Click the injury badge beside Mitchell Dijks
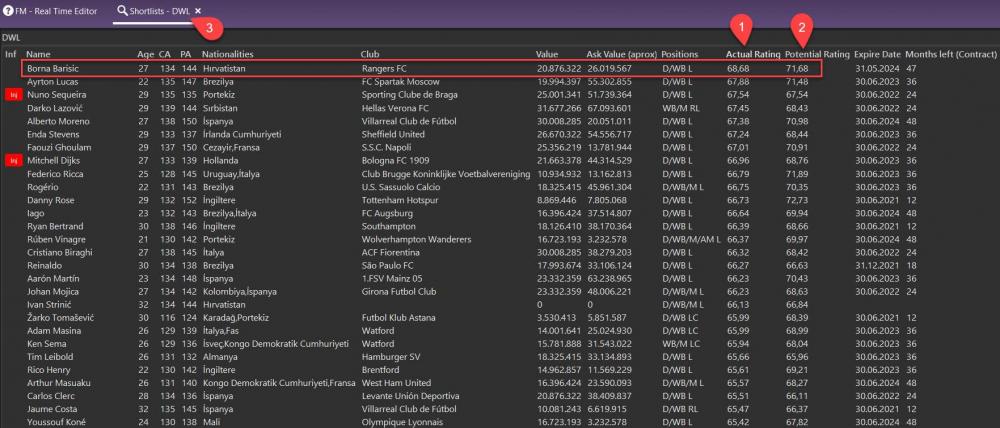 [x=13, y=160]
